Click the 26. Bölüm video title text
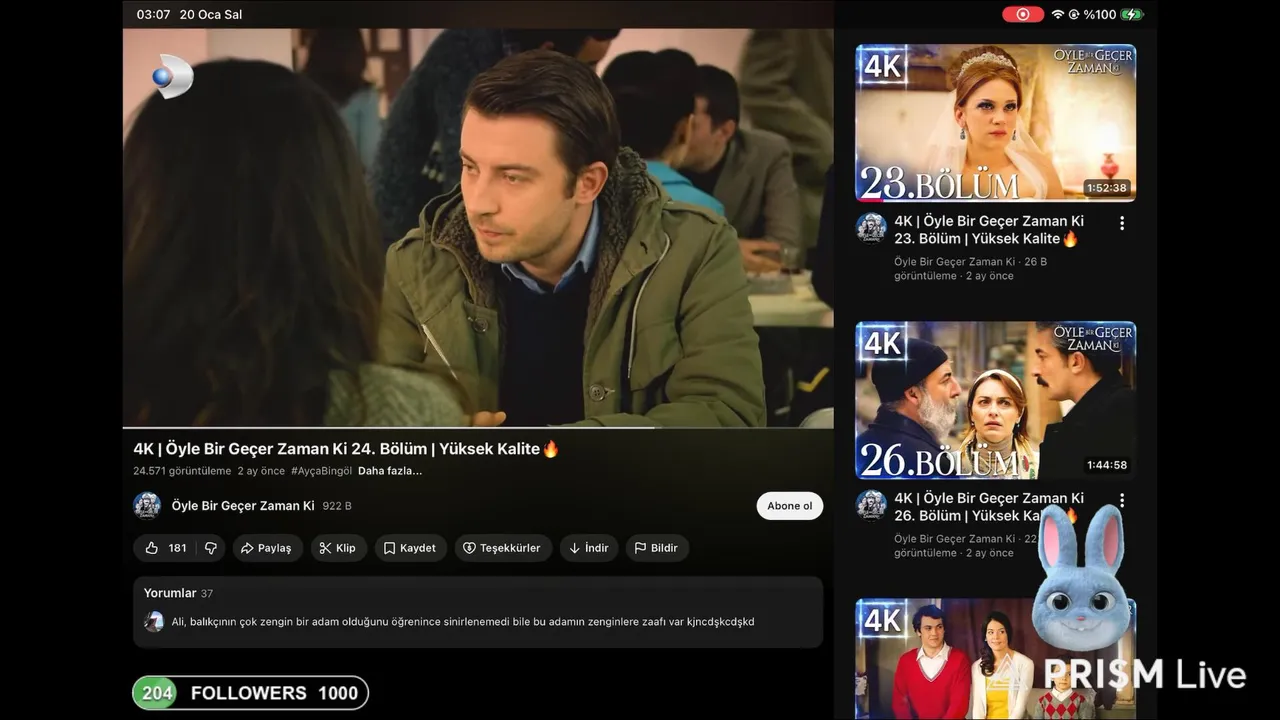 [x=989, y=507]
